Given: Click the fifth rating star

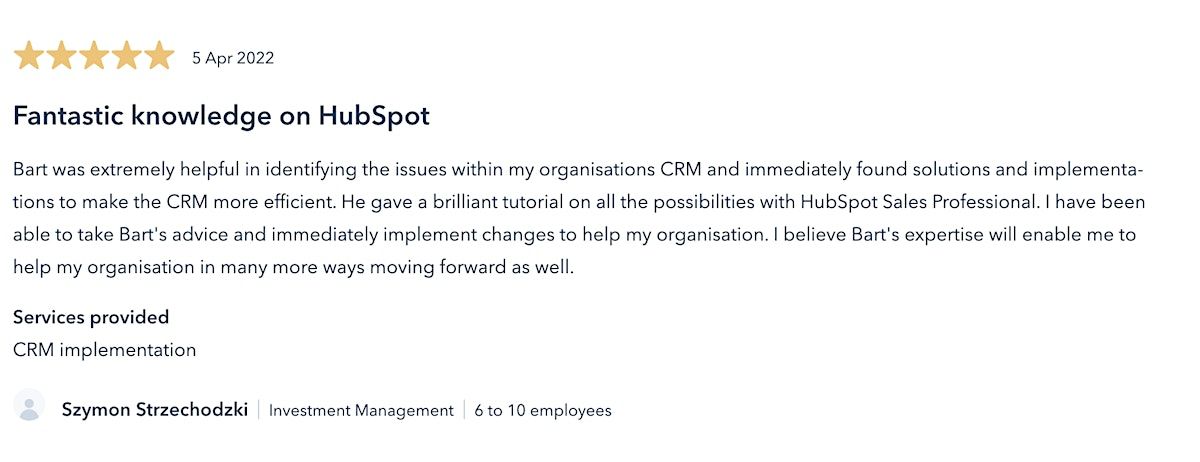Looking at the screenshot, I should pyautogui.click(x=158, y=56).
